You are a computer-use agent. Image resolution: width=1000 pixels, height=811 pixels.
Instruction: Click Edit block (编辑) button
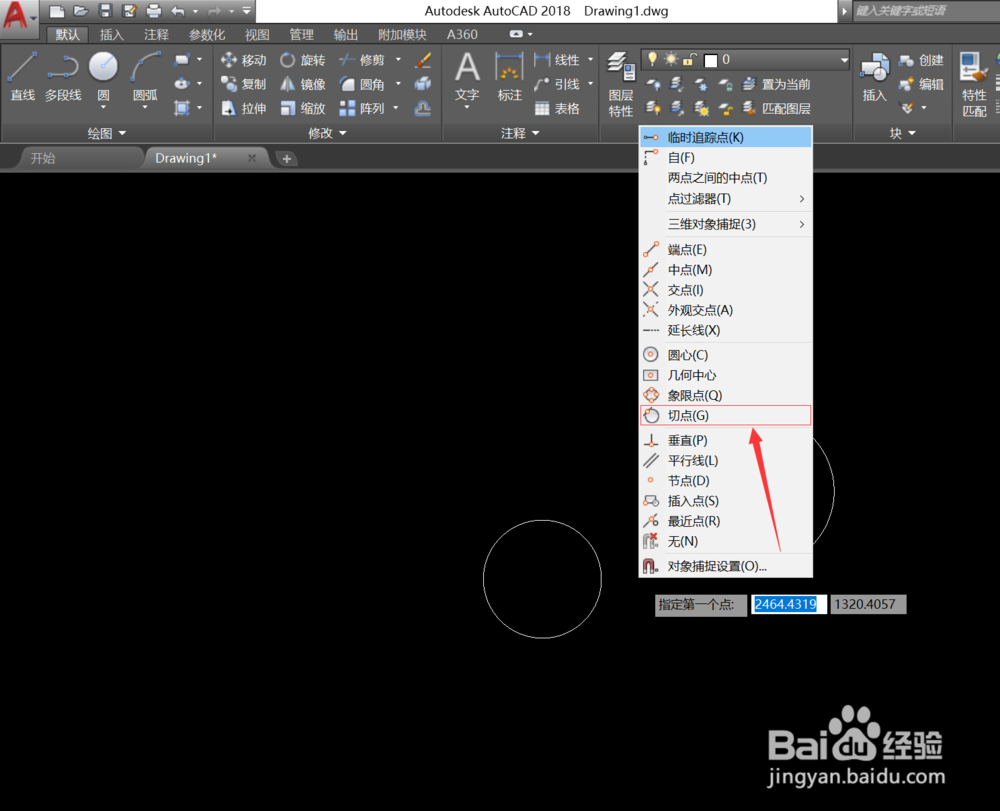tap(921, 84)
